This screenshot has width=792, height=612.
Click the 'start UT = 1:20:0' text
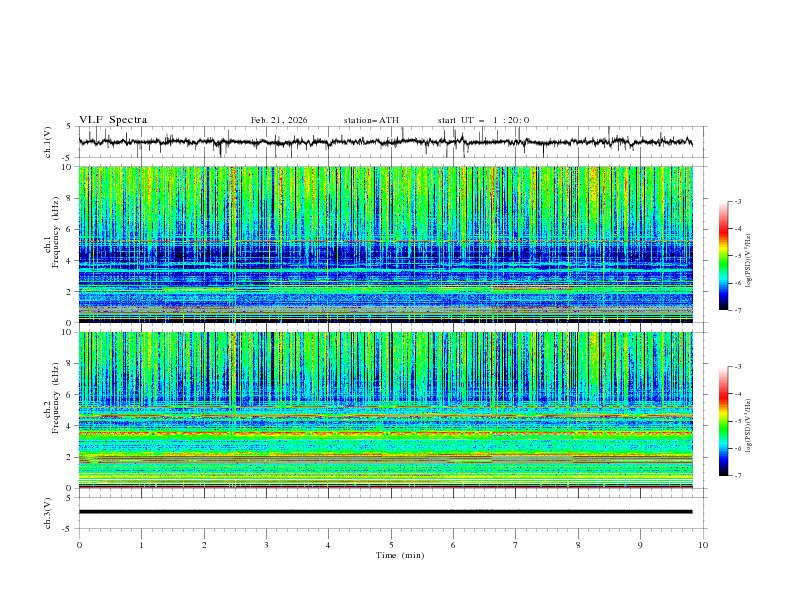483,120
